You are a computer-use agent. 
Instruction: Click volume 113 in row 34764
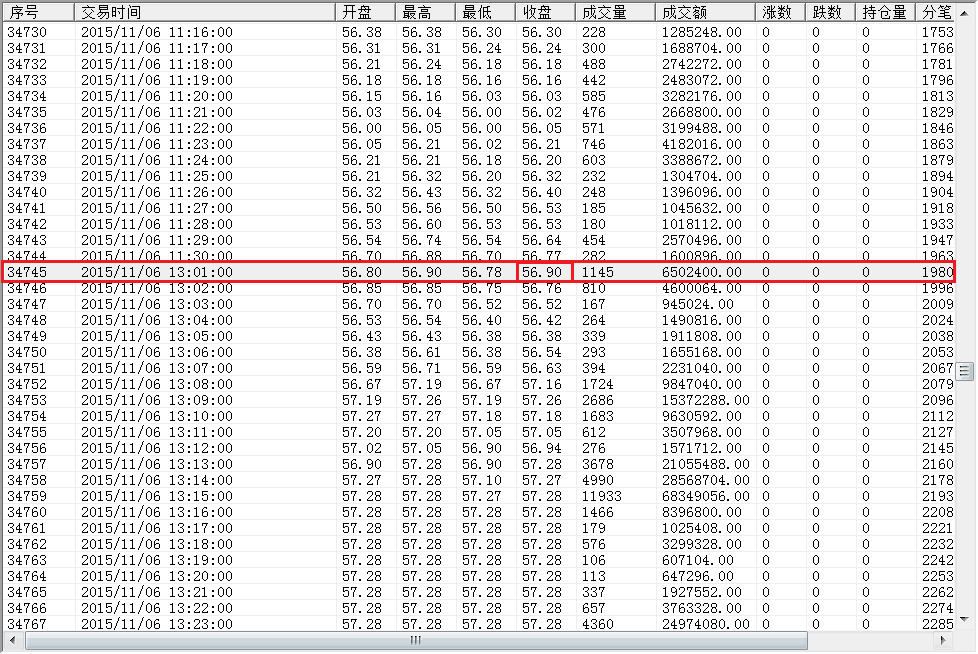click(x=594, y=576)
